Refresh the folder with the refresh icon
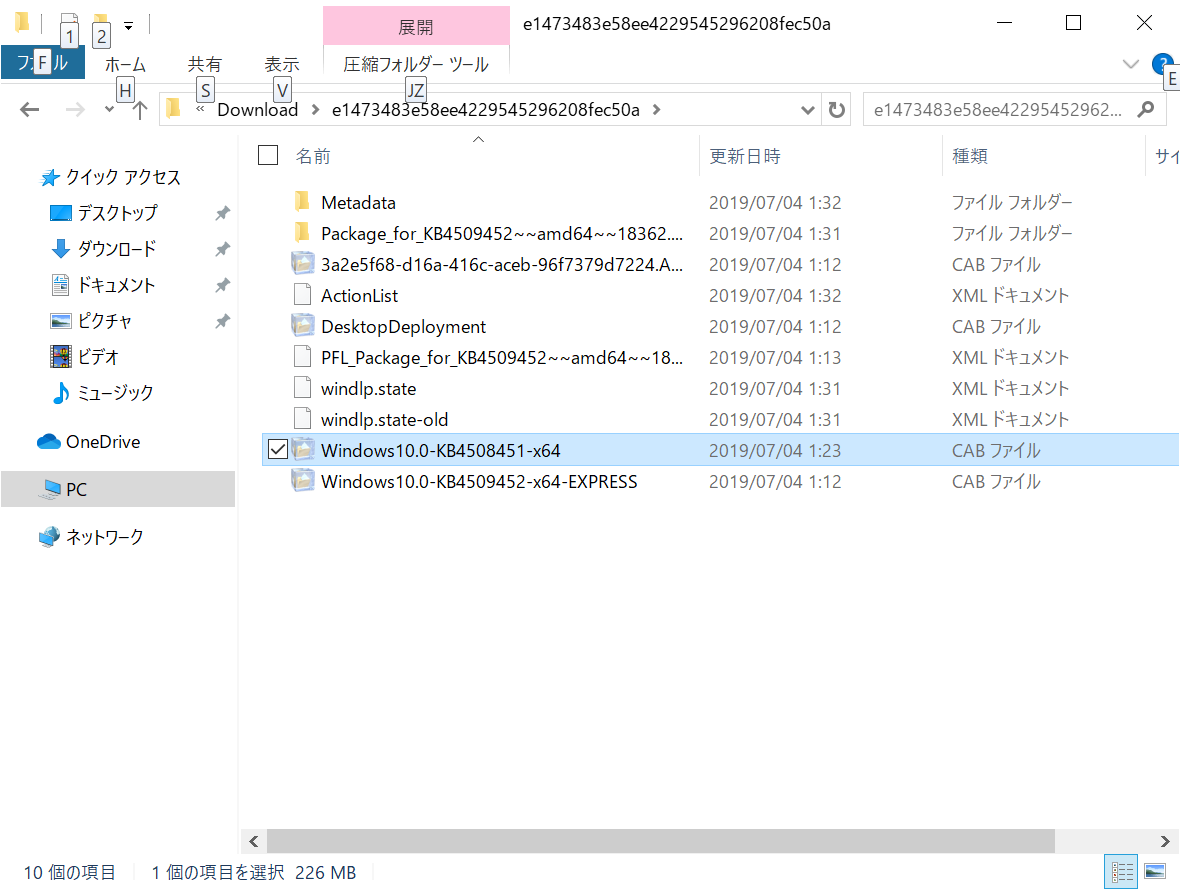The width and height of the screenshot is (1180, 890). point(837,109)
